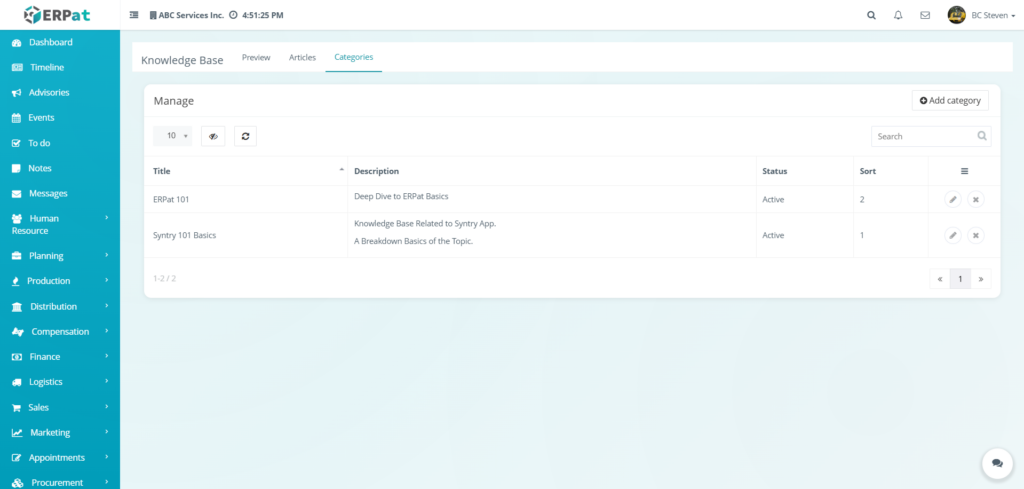
Task: Edit the ERPat 101 category
Action: (x=953, y=200)
